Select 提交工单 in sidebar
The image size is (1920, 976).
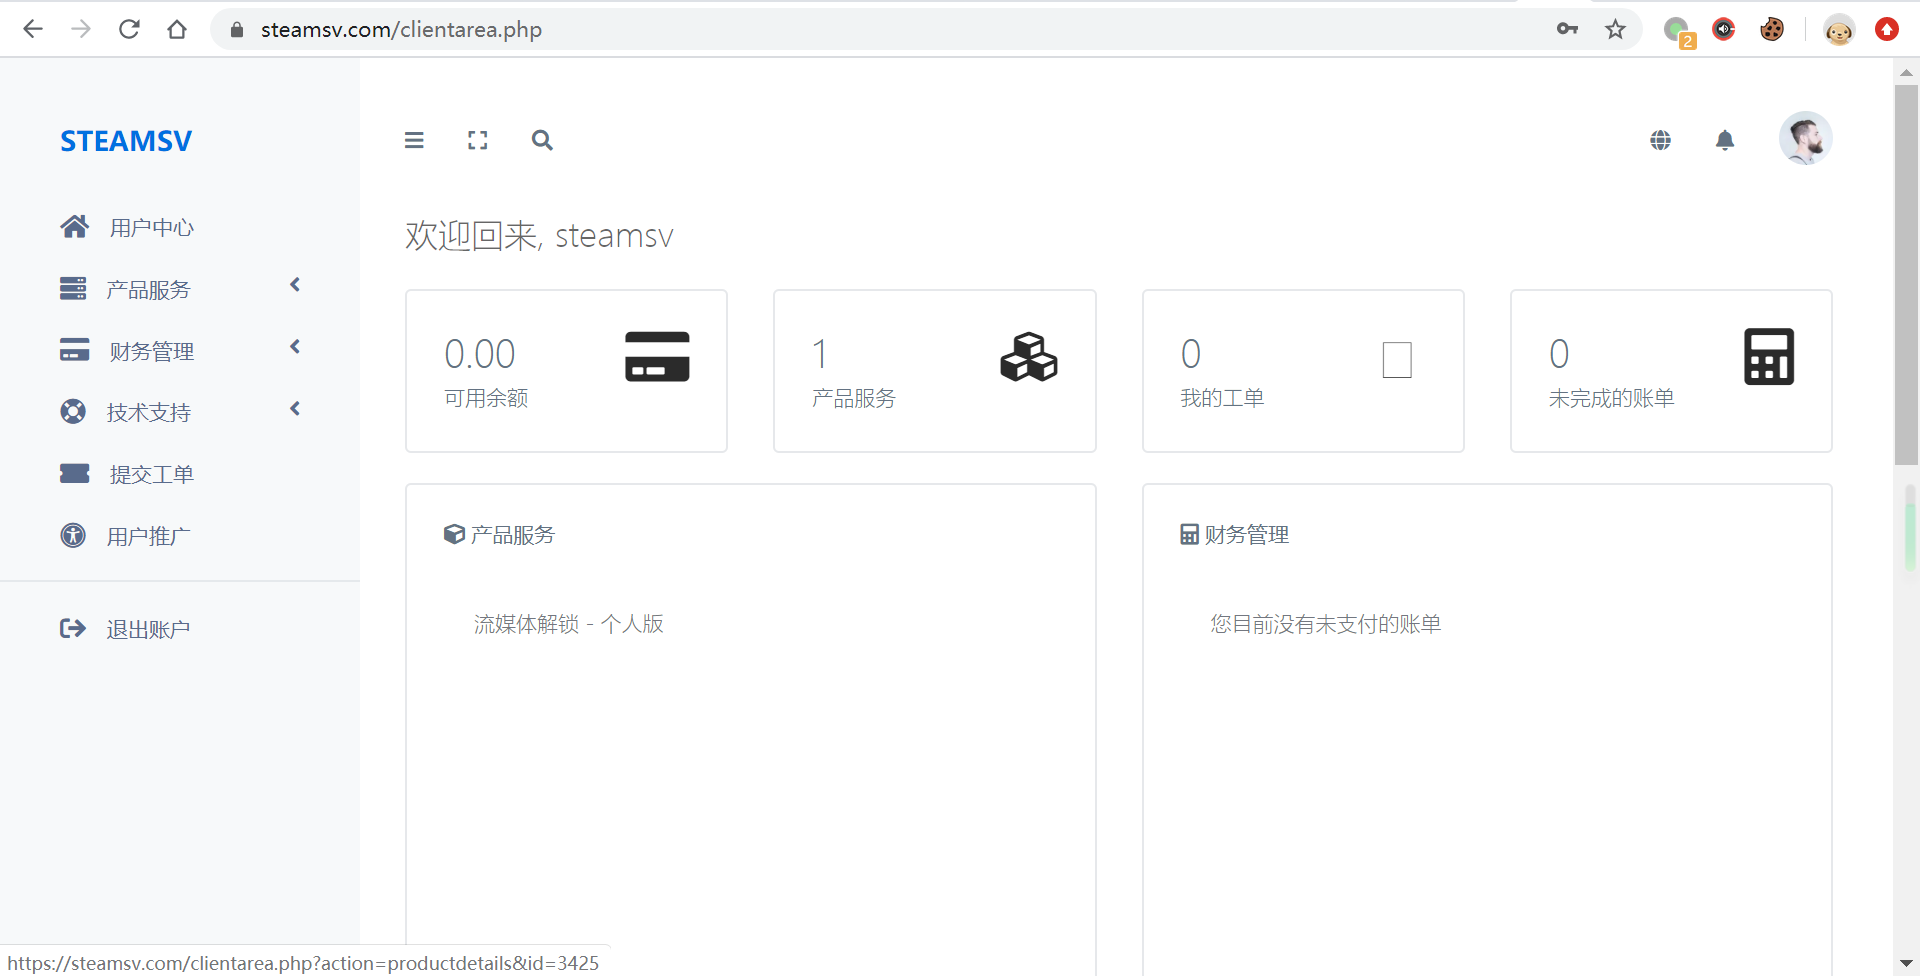(x=152, y=475)
